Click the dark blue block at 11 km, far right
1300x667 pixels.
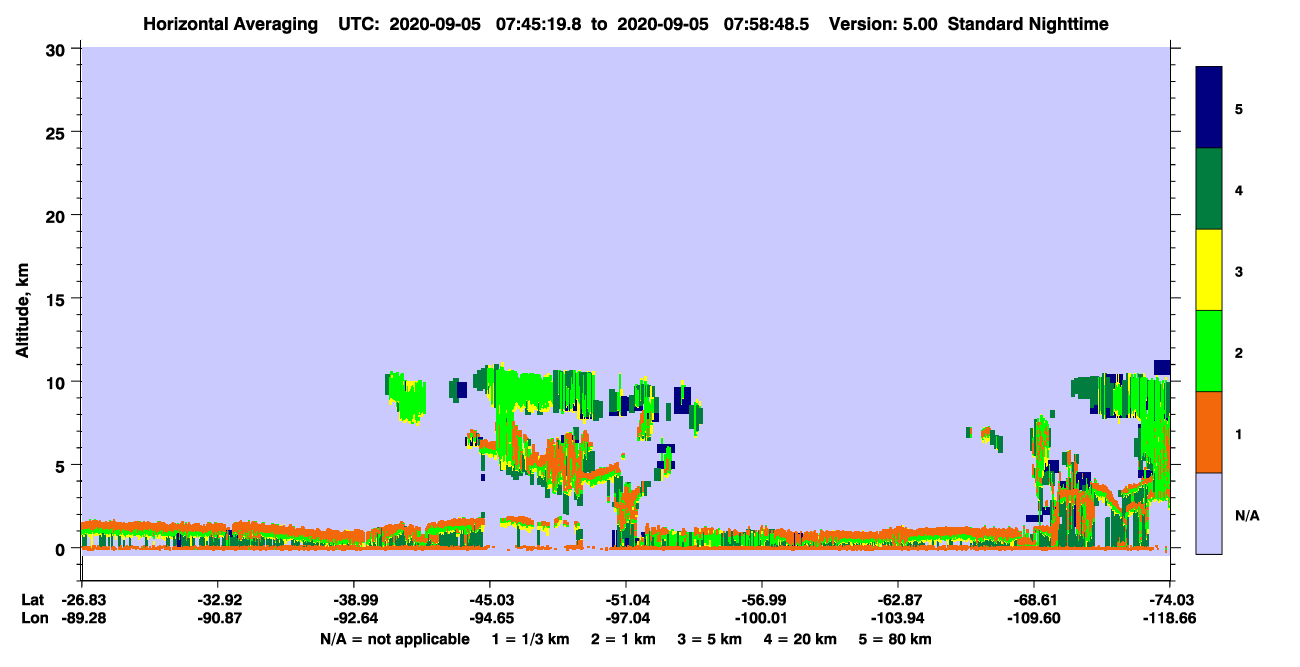[1161, 367]
